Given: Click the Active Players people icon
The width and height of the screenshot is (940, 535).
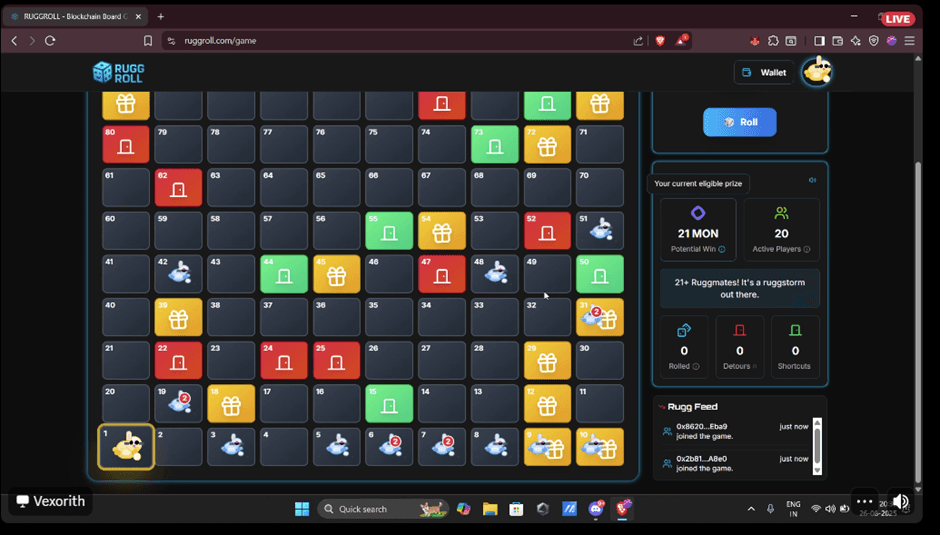Looking at the screenshot, I should click(781, 213).
